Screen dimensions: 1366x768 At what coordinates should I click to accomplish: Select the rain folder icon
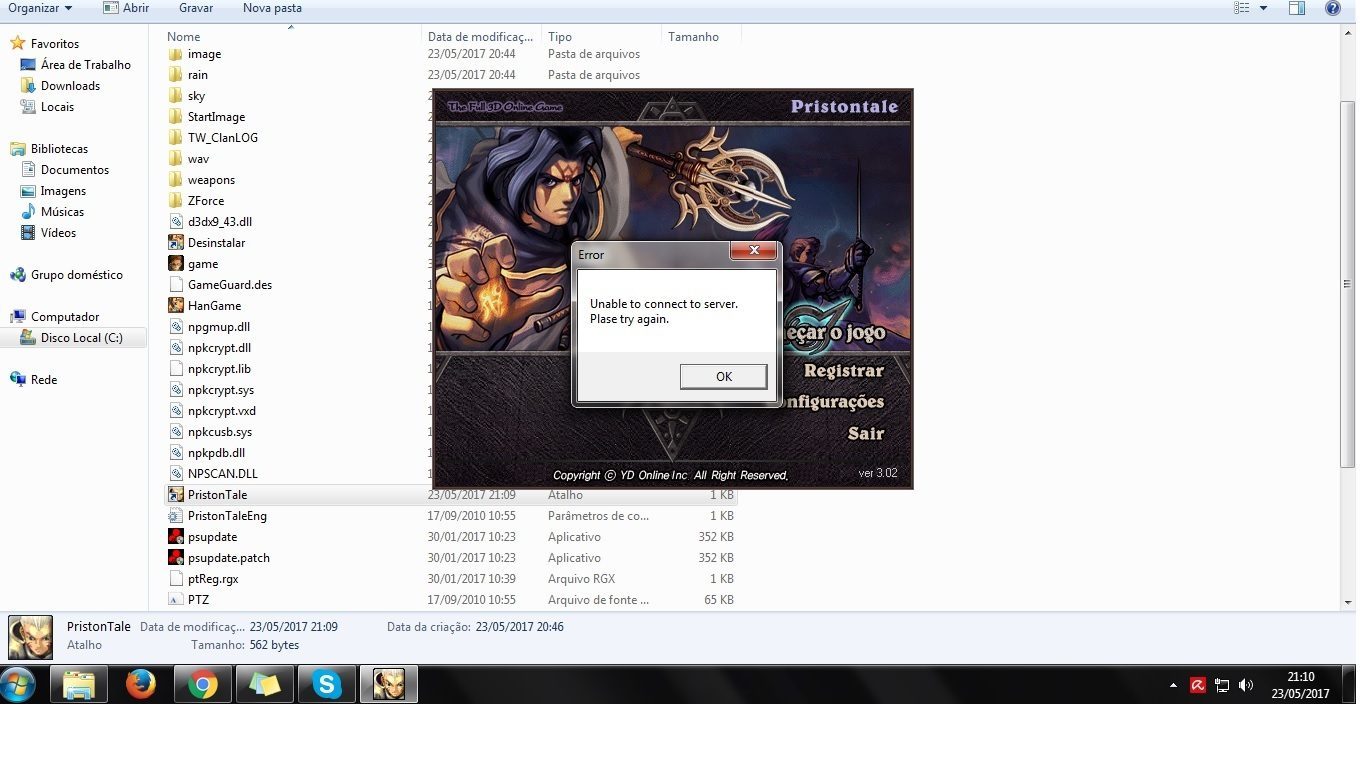176,75
